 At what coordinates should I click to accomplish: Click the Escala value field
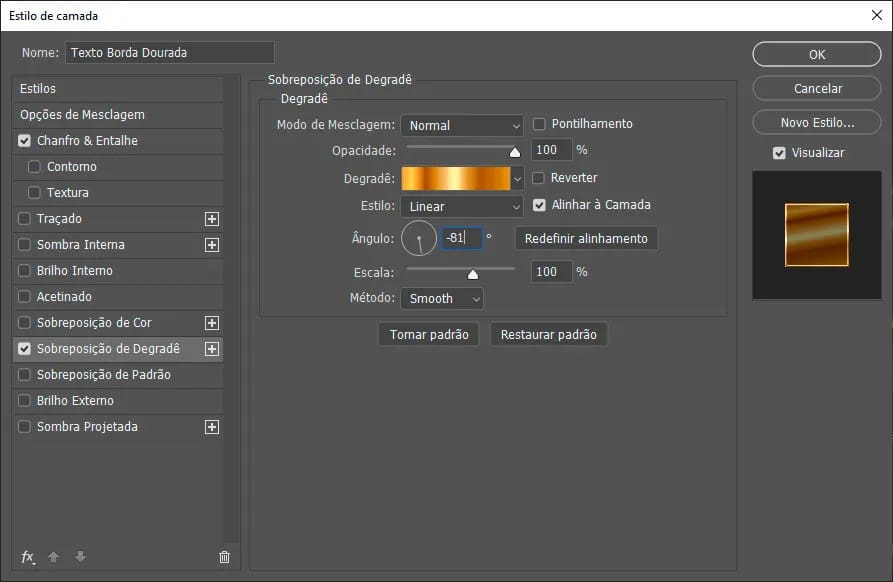(551, 272)
